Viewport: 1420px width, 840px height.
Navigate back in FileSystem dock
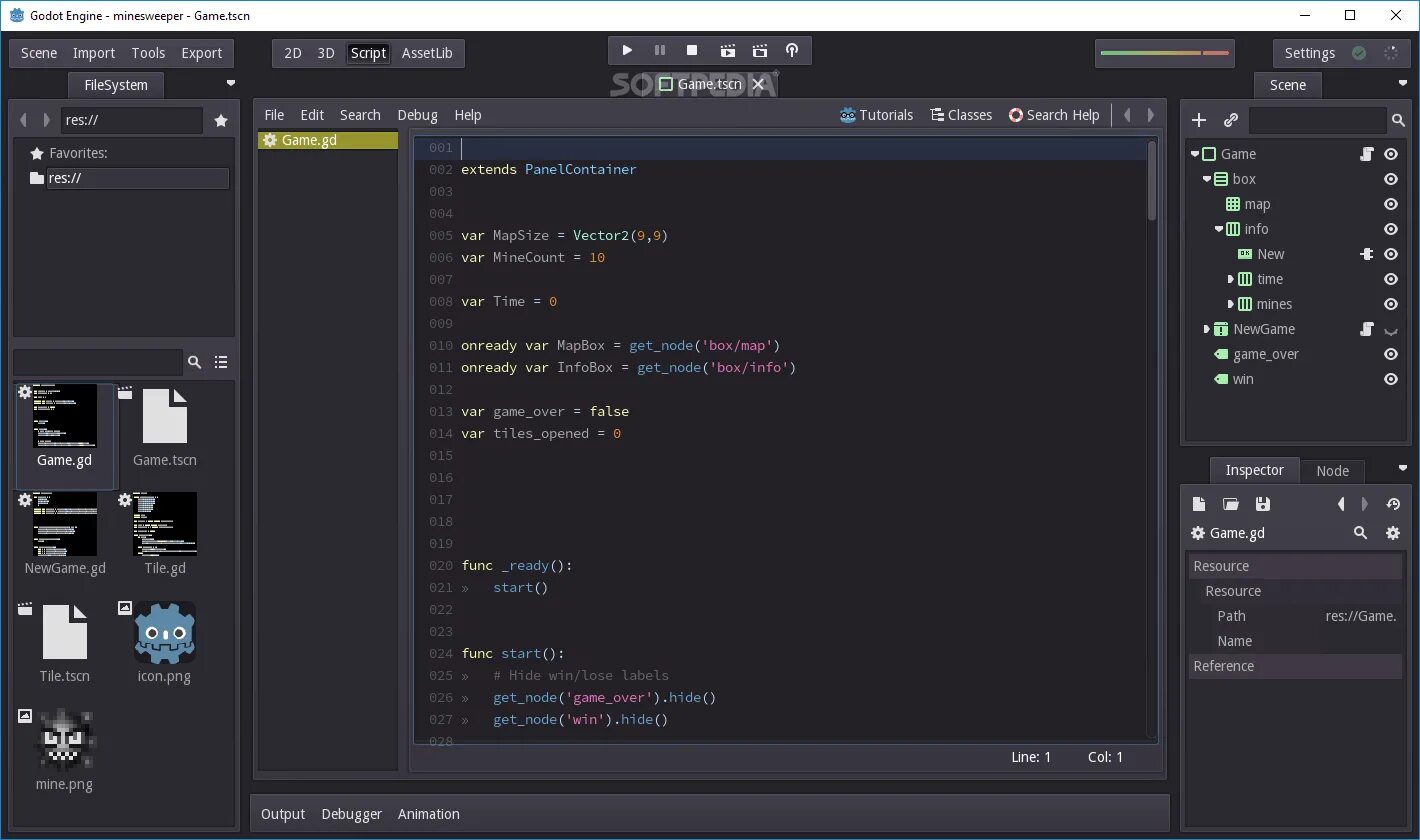pos(24,120)
